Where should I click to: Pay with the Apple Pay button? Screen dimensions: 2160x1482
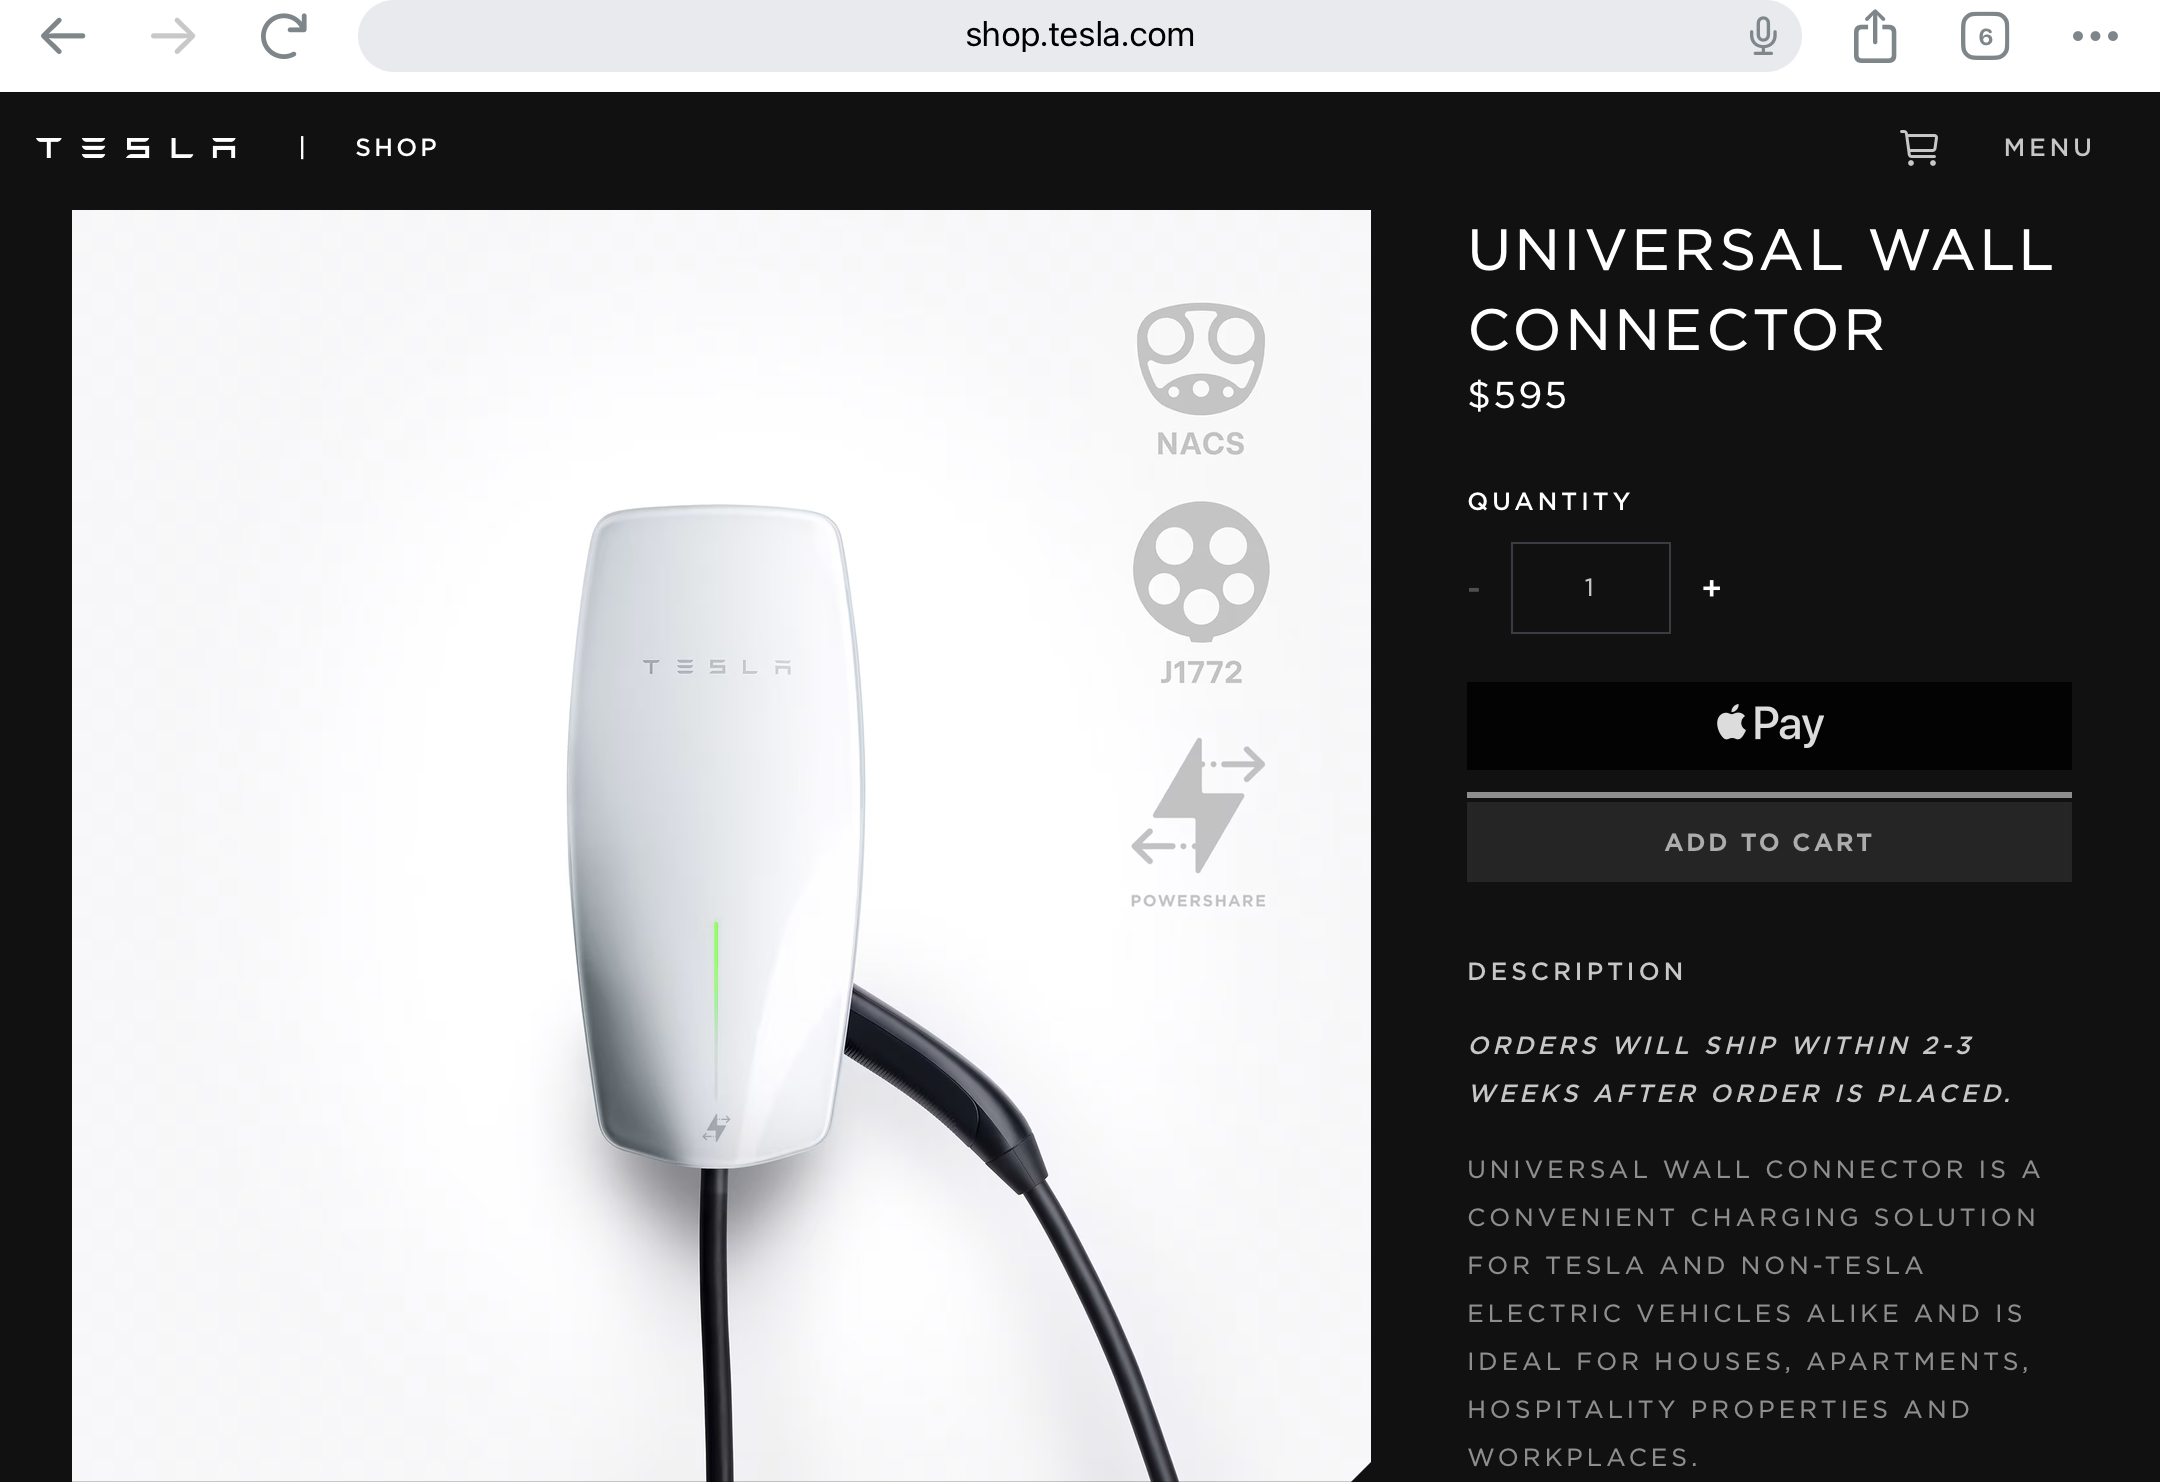click(1769, 725)
